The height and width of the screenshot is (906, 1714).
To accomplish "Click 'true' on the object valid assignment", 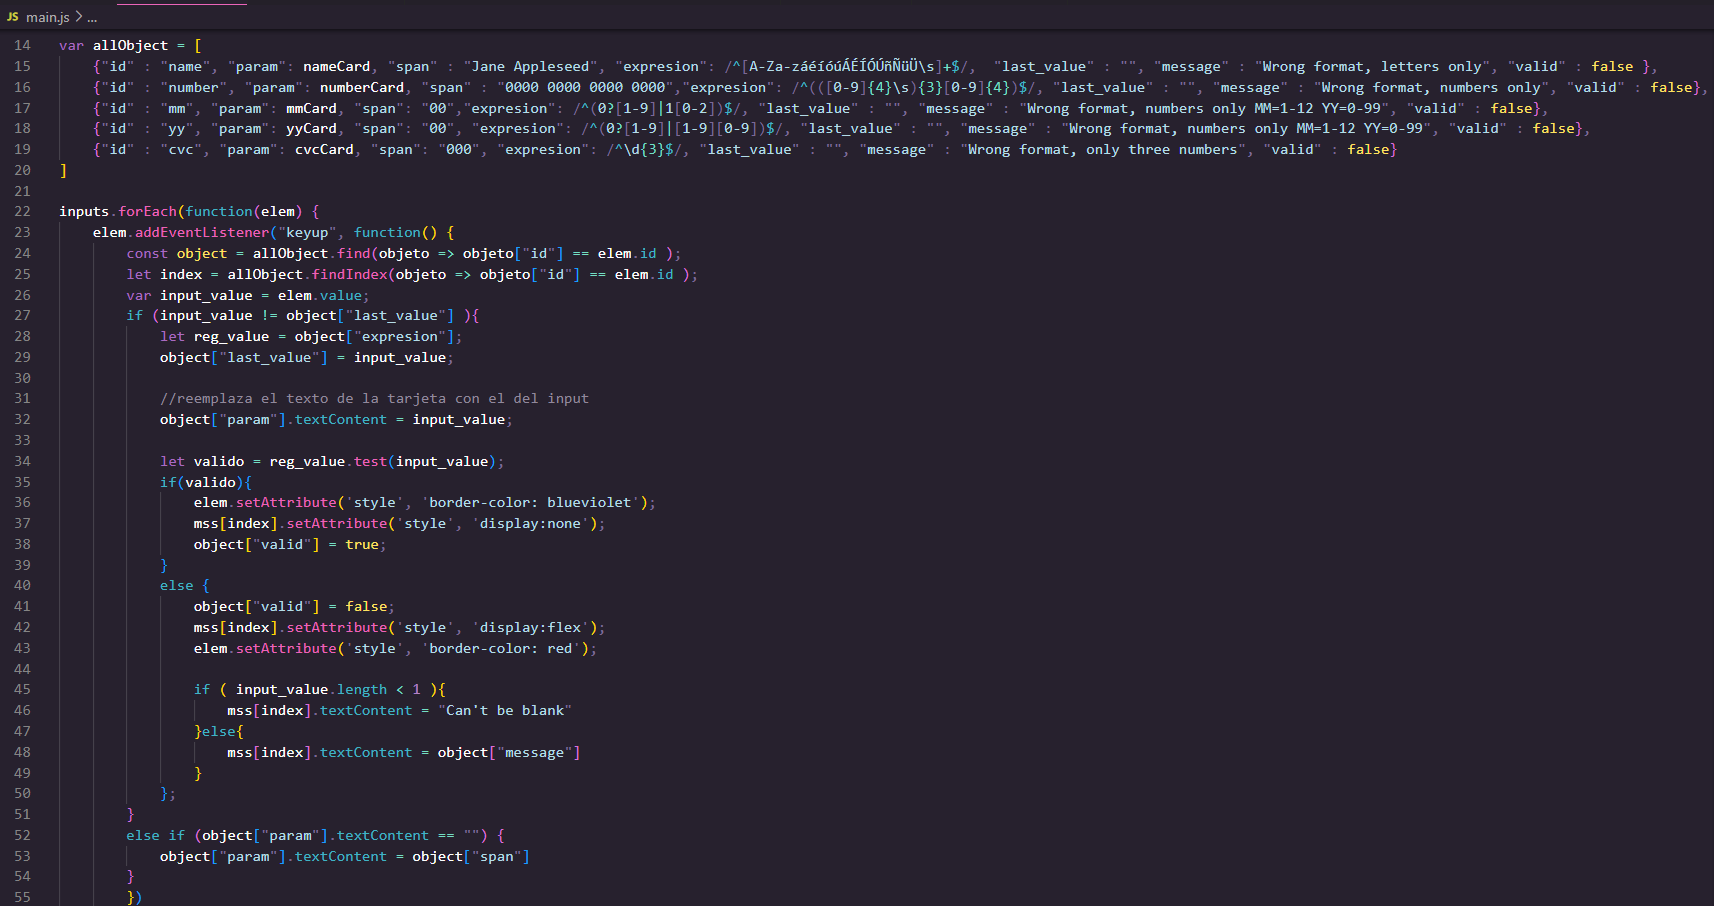I will tap(361, 544).
